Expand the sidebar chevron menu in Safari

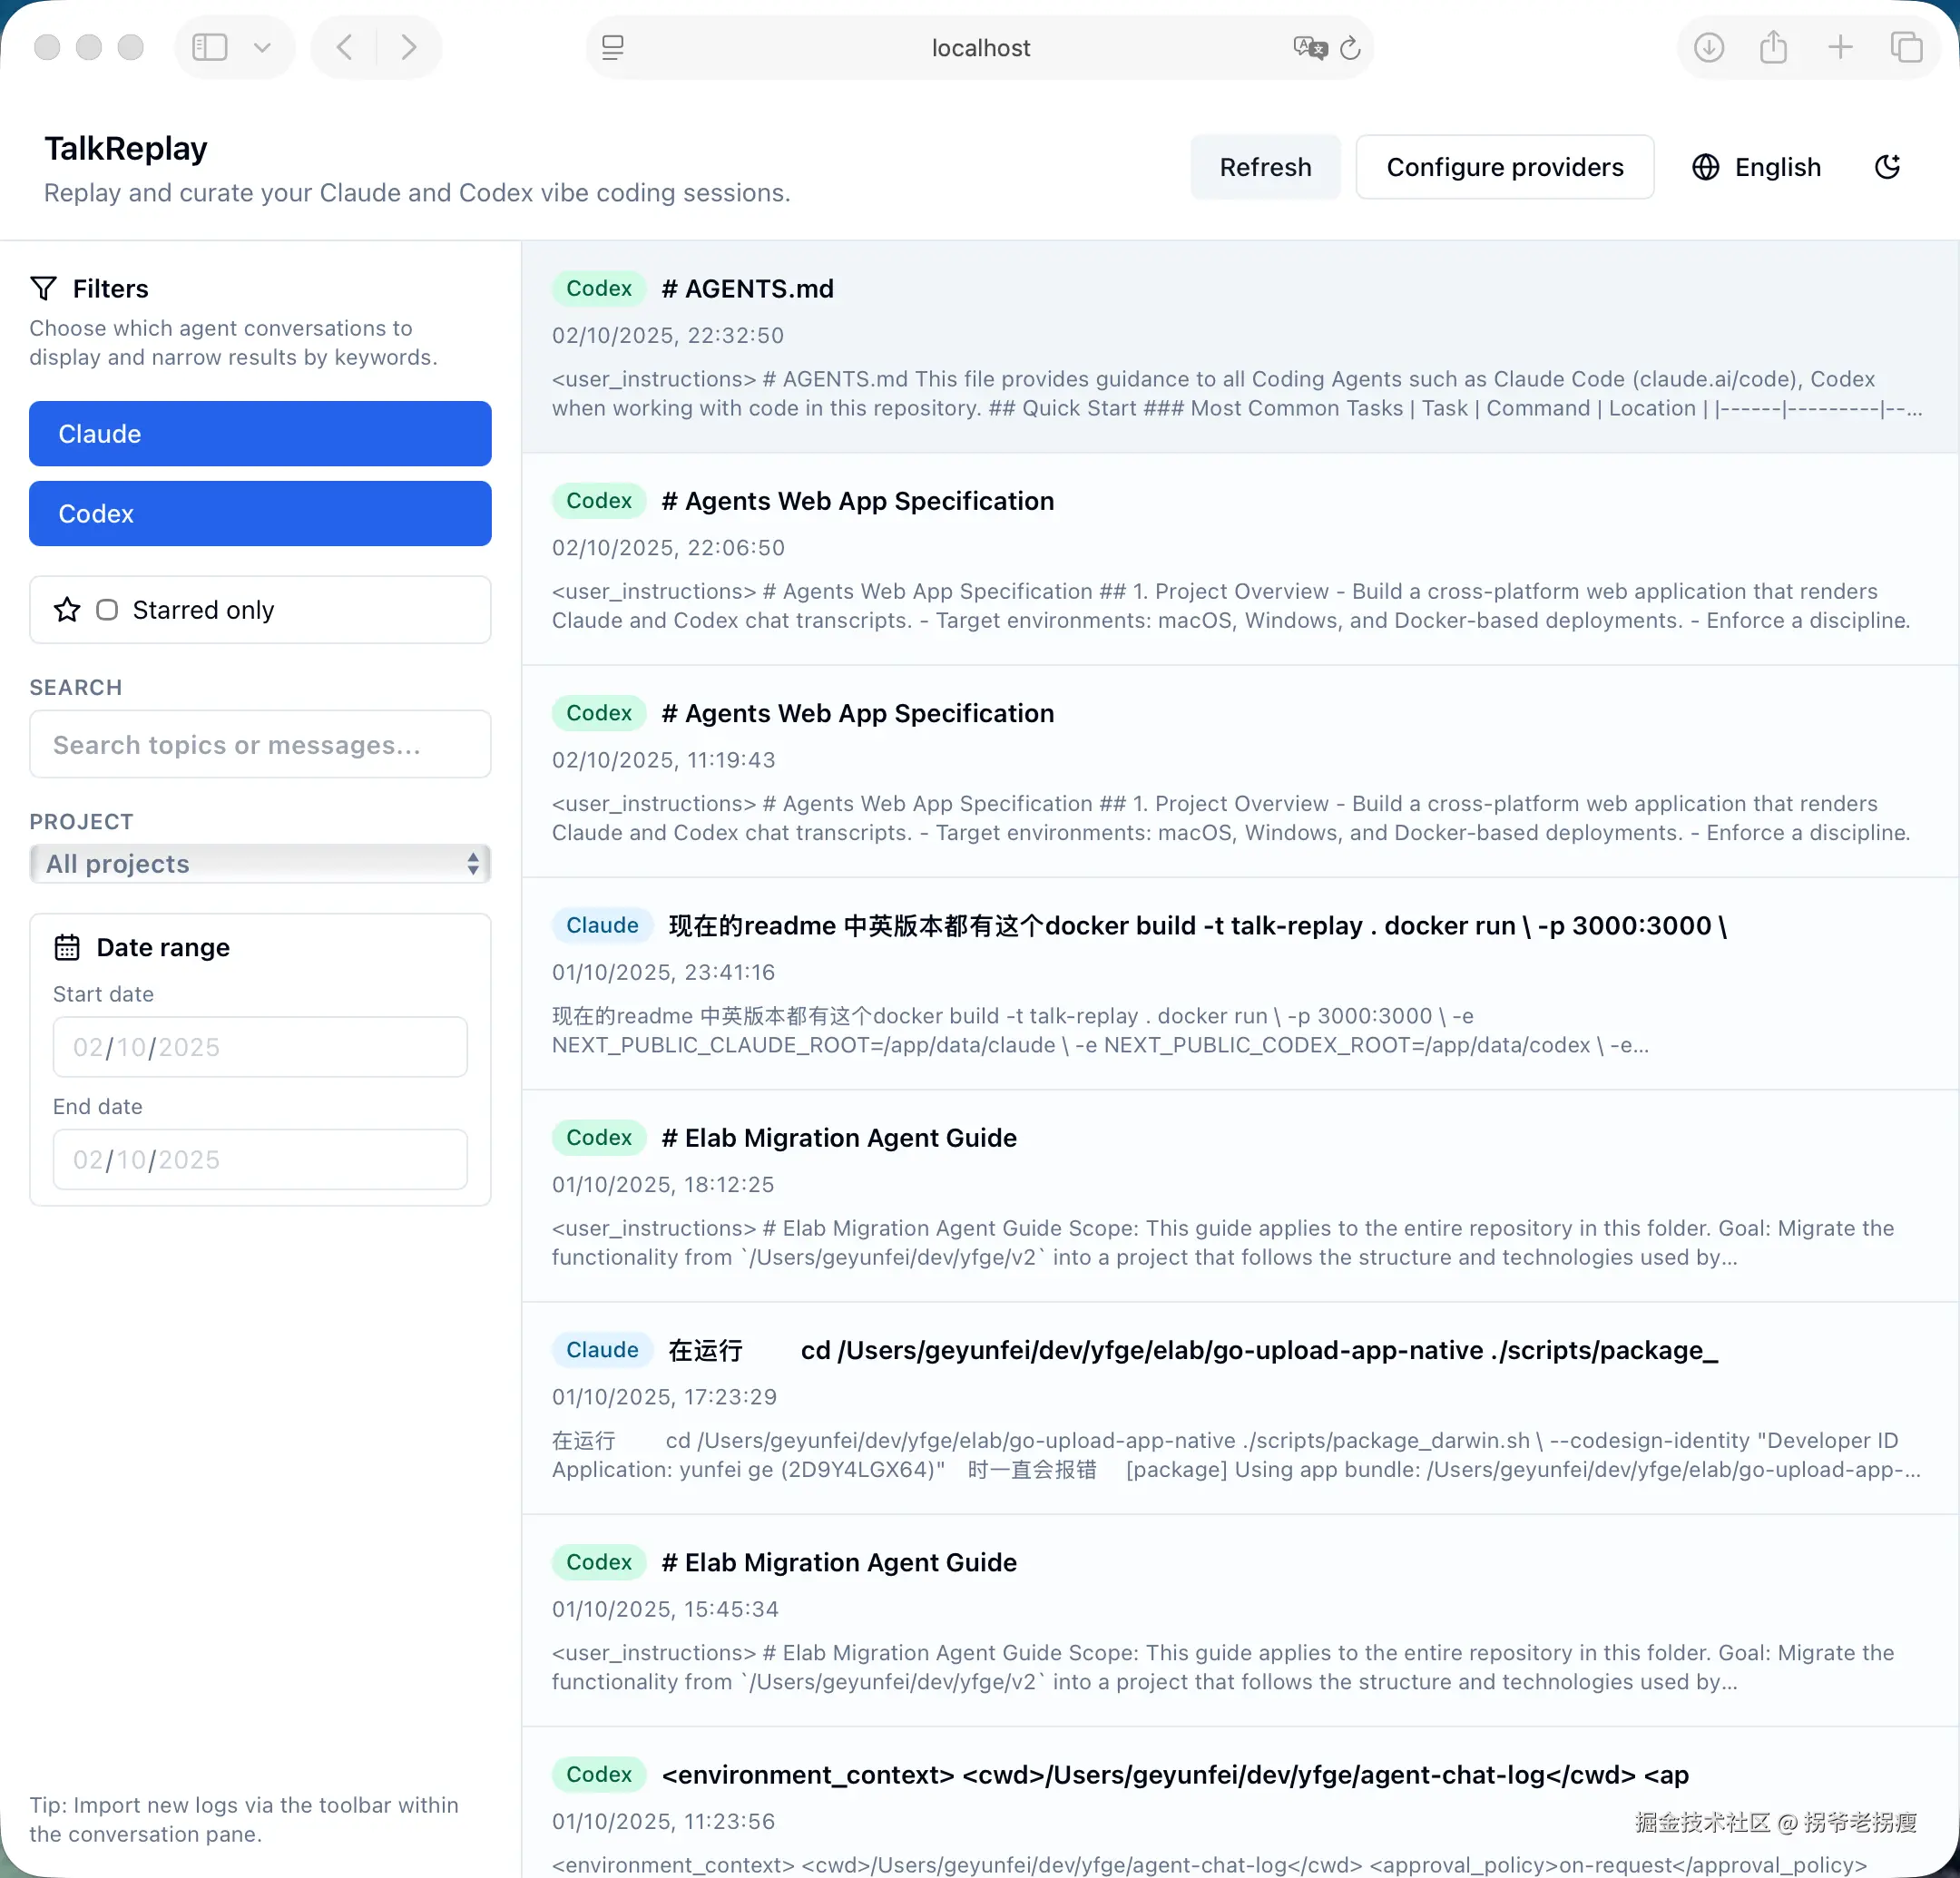pyautogui.click(x=262, y=47)
